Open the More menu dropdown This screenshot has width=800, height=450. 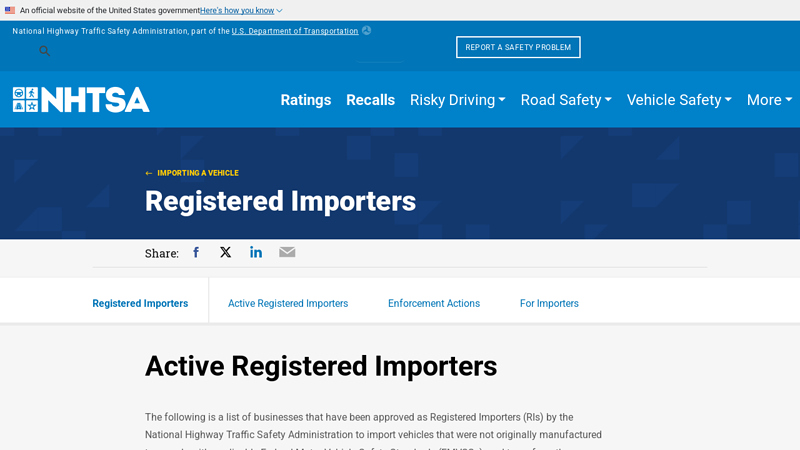click(x=769, y=100)
